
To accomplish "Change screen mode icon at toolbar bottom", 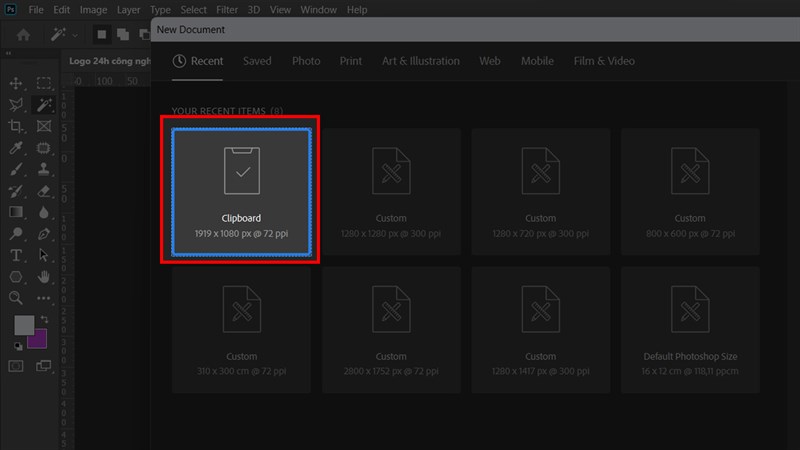I will 43,366.
